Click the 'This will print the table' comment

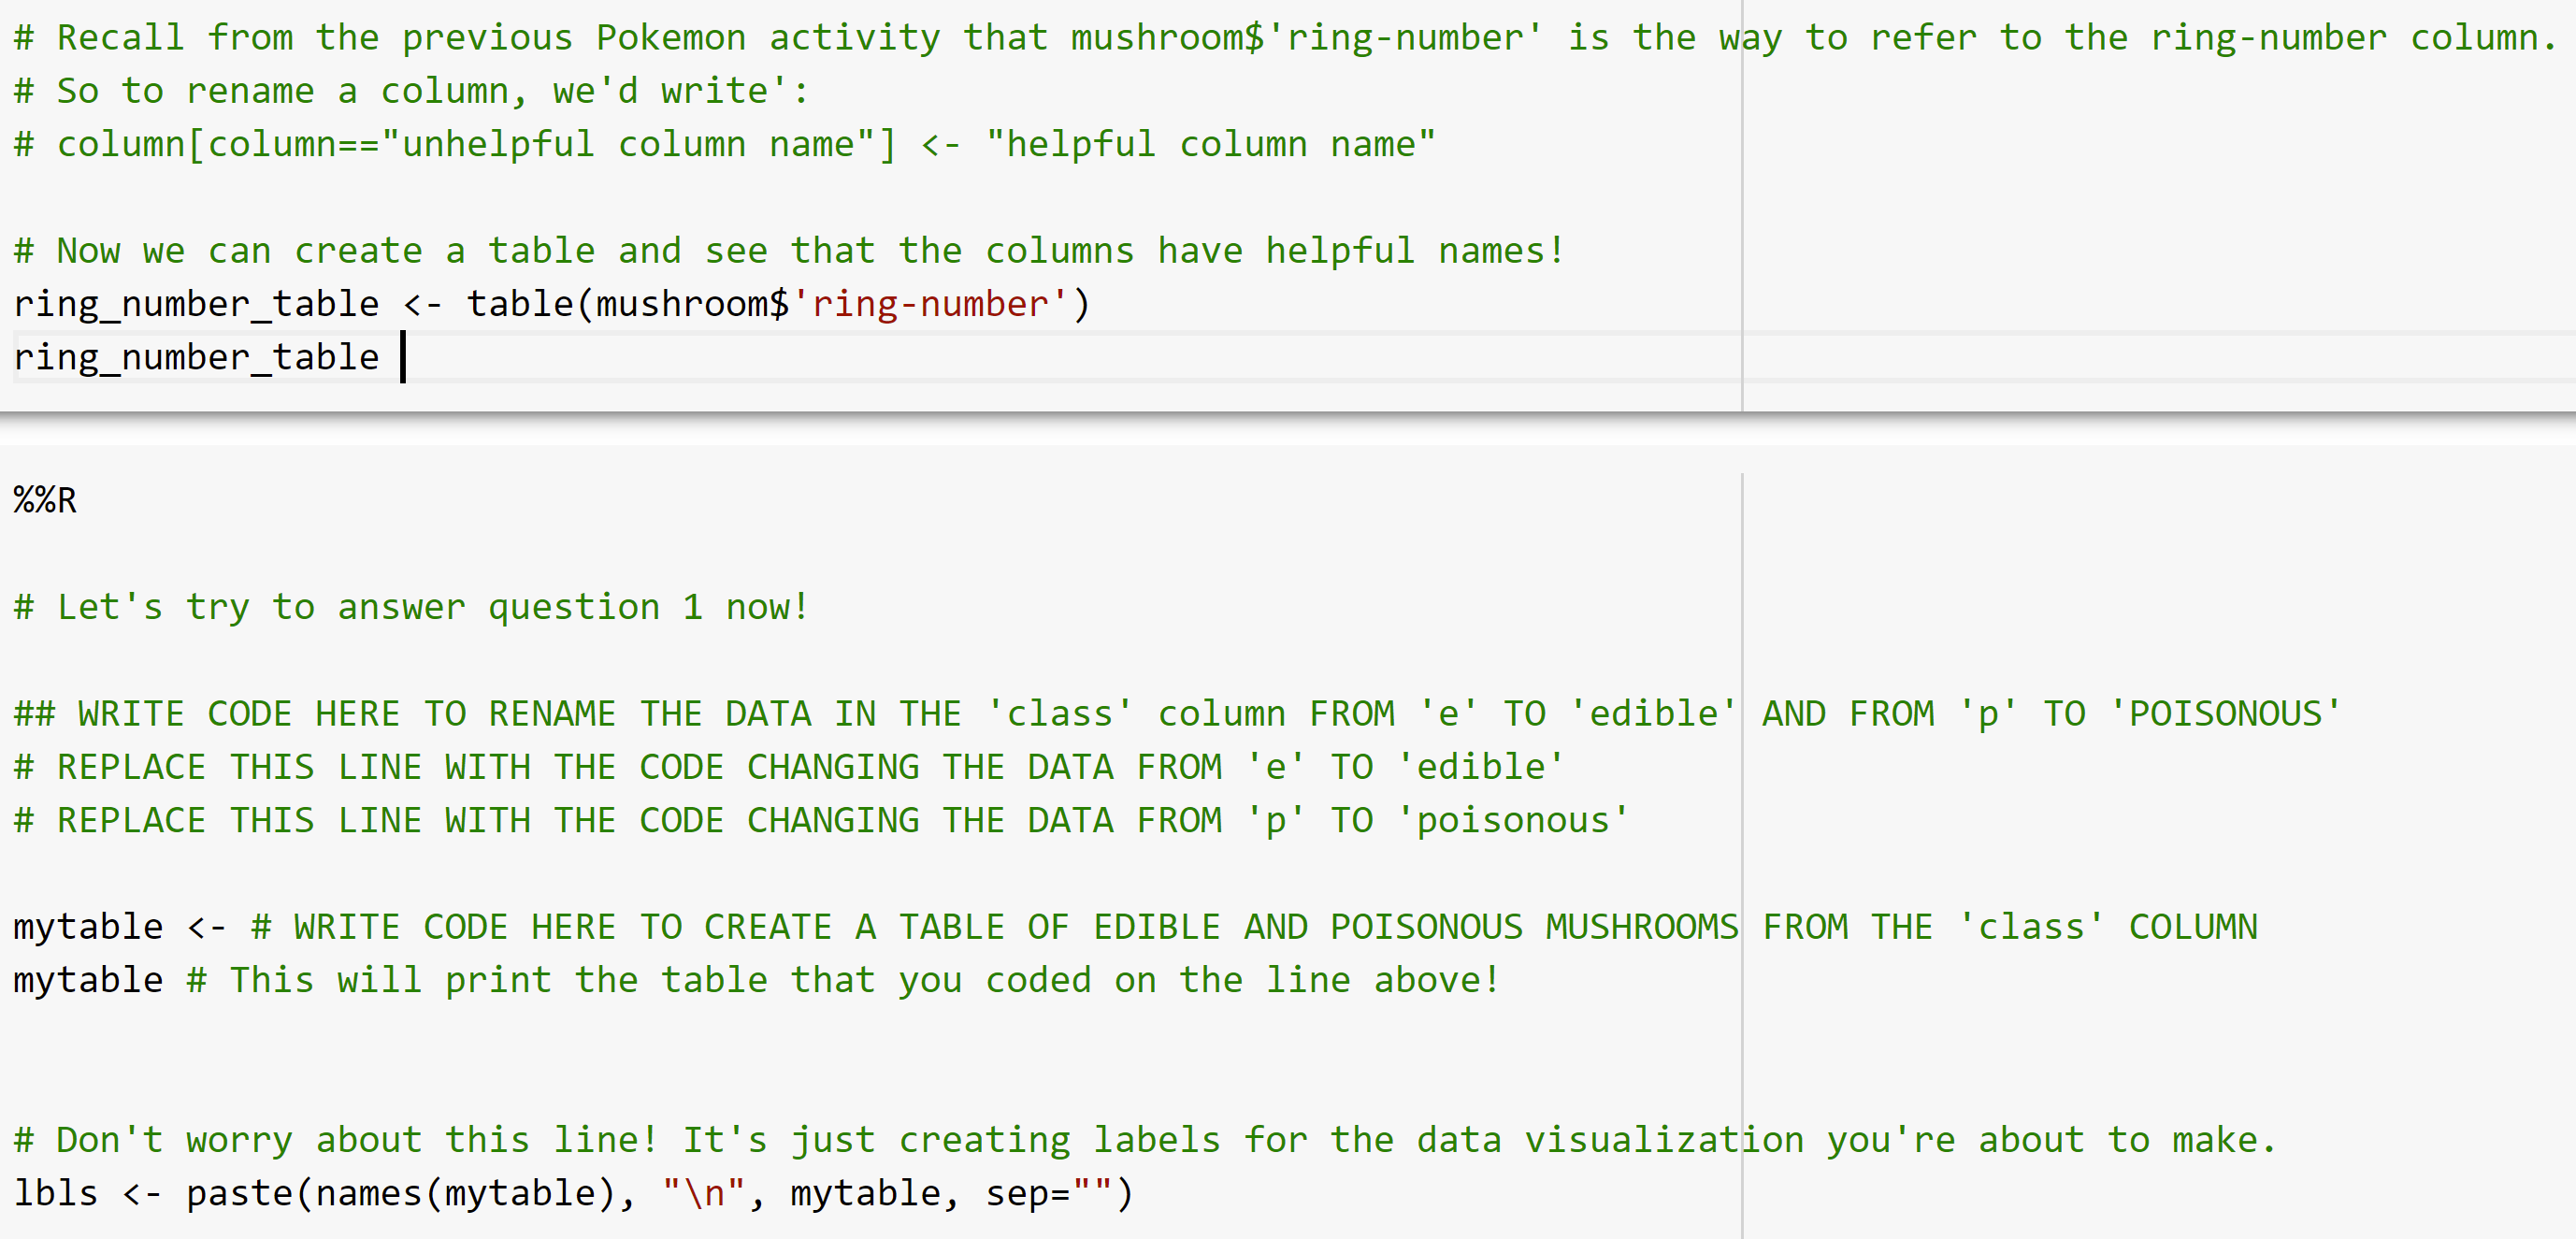click(x=843, y=980)
